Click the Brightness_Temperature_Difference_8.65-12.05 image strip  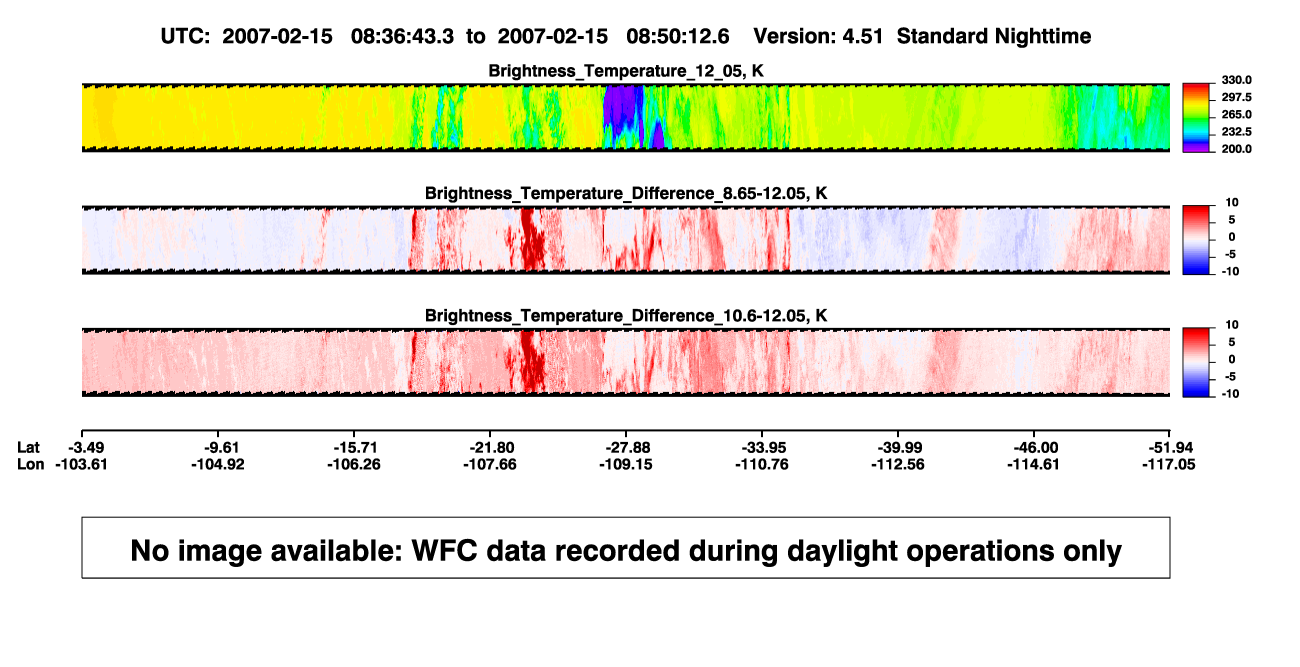(x=625, y=240)
